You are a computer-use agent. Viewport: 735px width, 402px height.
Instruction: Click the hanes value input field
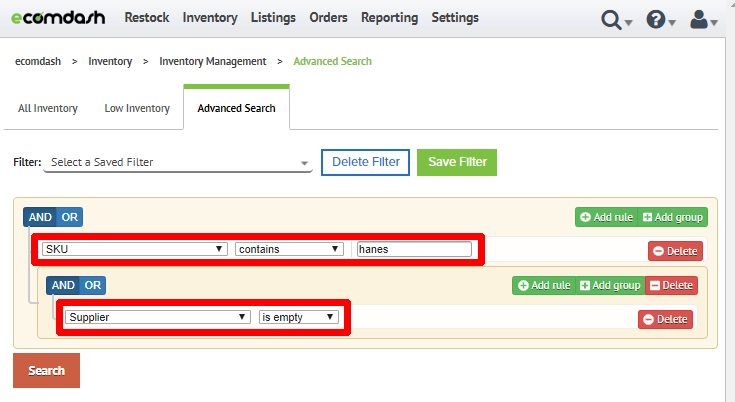point(414,249)
